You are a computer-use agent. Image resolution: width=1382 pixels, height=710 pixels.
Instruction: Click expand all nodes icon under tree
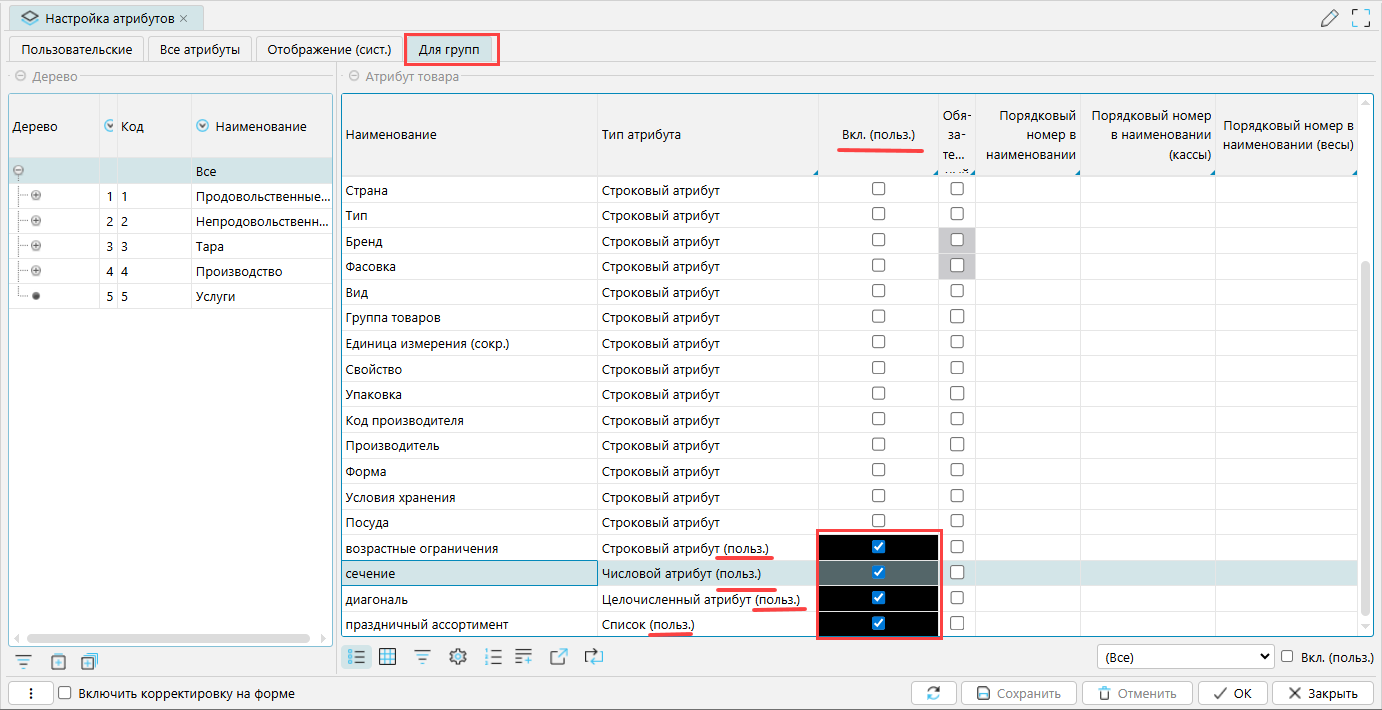(89, 661)
